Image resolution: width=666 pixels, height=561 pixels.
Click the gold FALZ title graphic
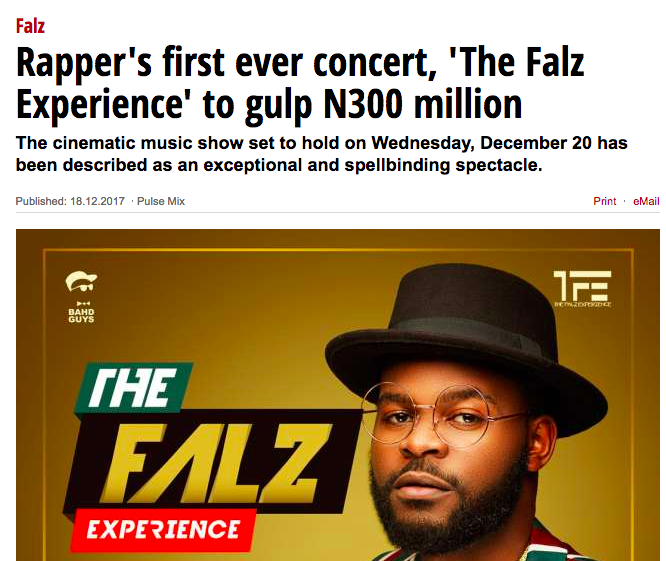point(211,462)
